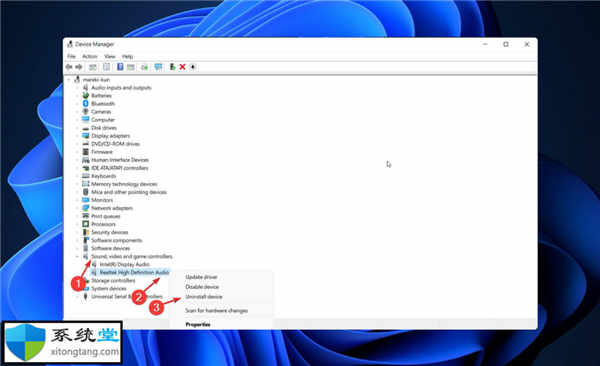600x366 pixels.
Task: Select Realtek High Definition Audio device
Action: tap(134, 272)
